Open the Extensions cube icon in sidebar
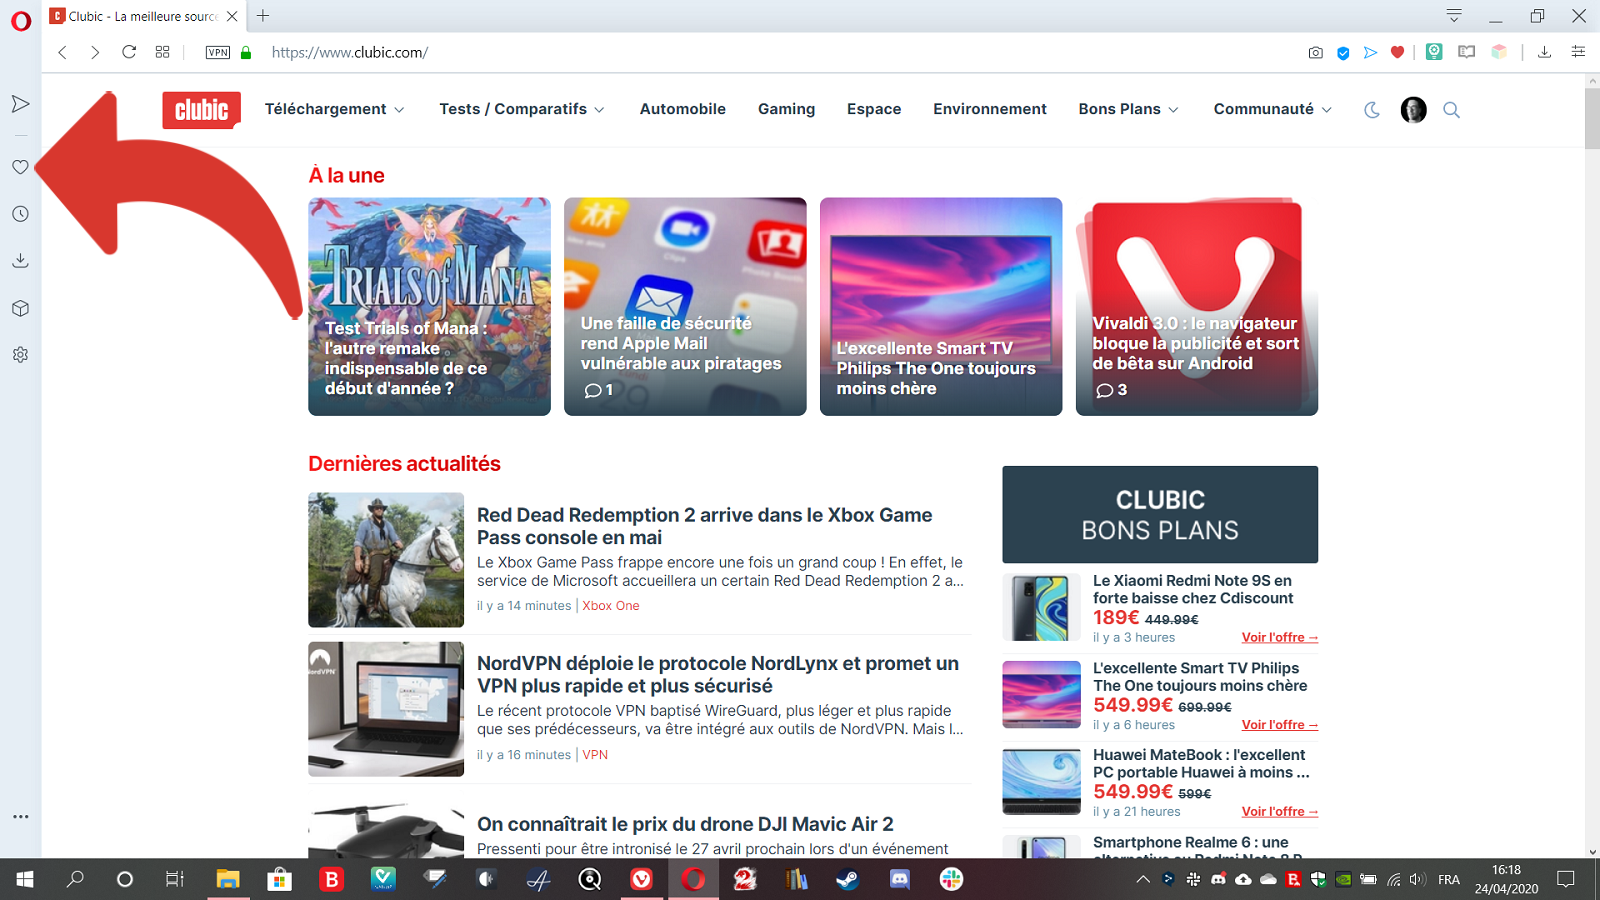 (x=20, y=308)
